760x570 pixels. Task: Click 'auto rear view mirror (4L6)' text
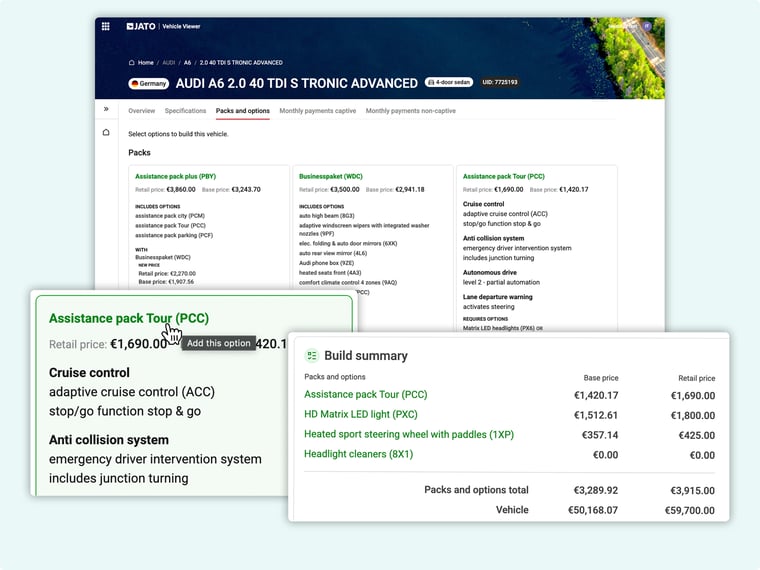333,253
